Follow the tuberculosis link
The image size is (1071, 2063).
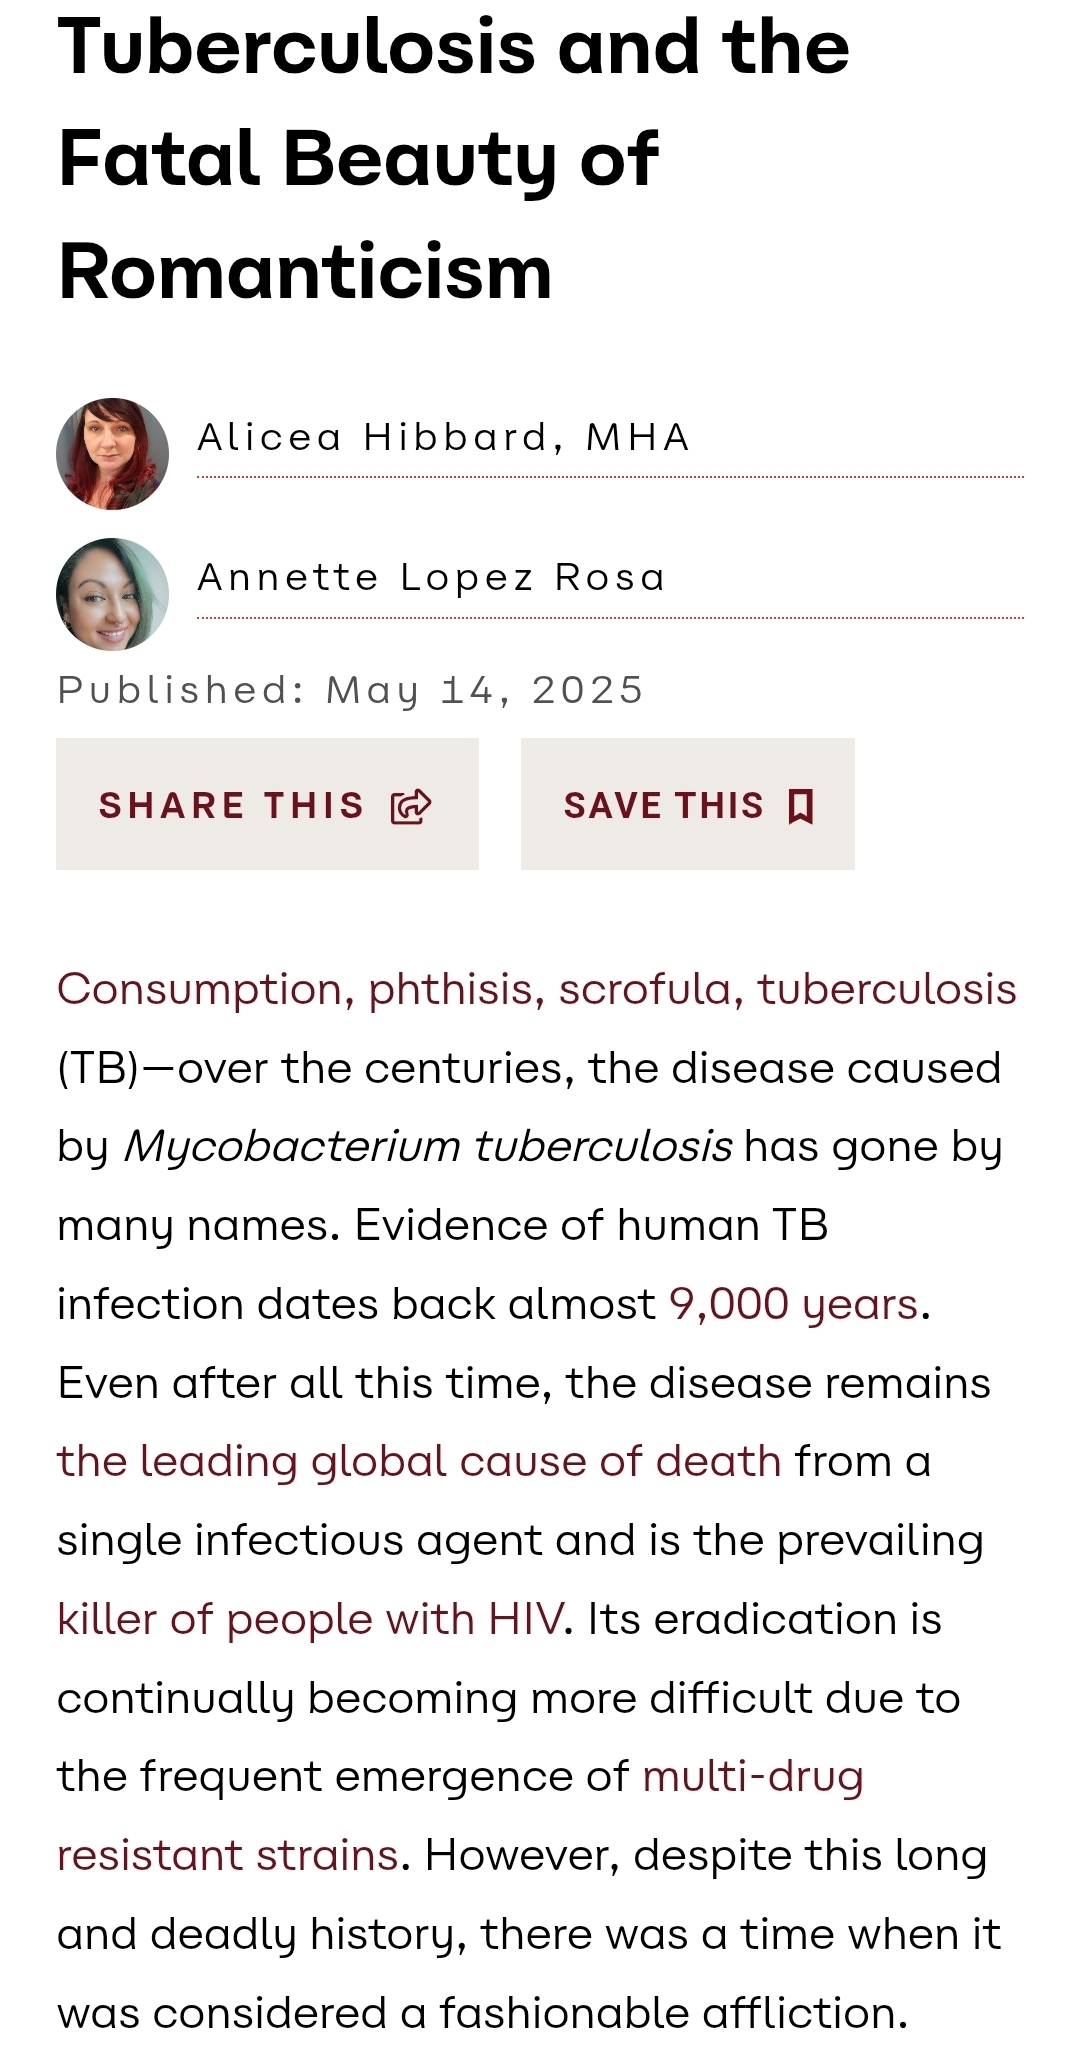(x=887, y=990)
